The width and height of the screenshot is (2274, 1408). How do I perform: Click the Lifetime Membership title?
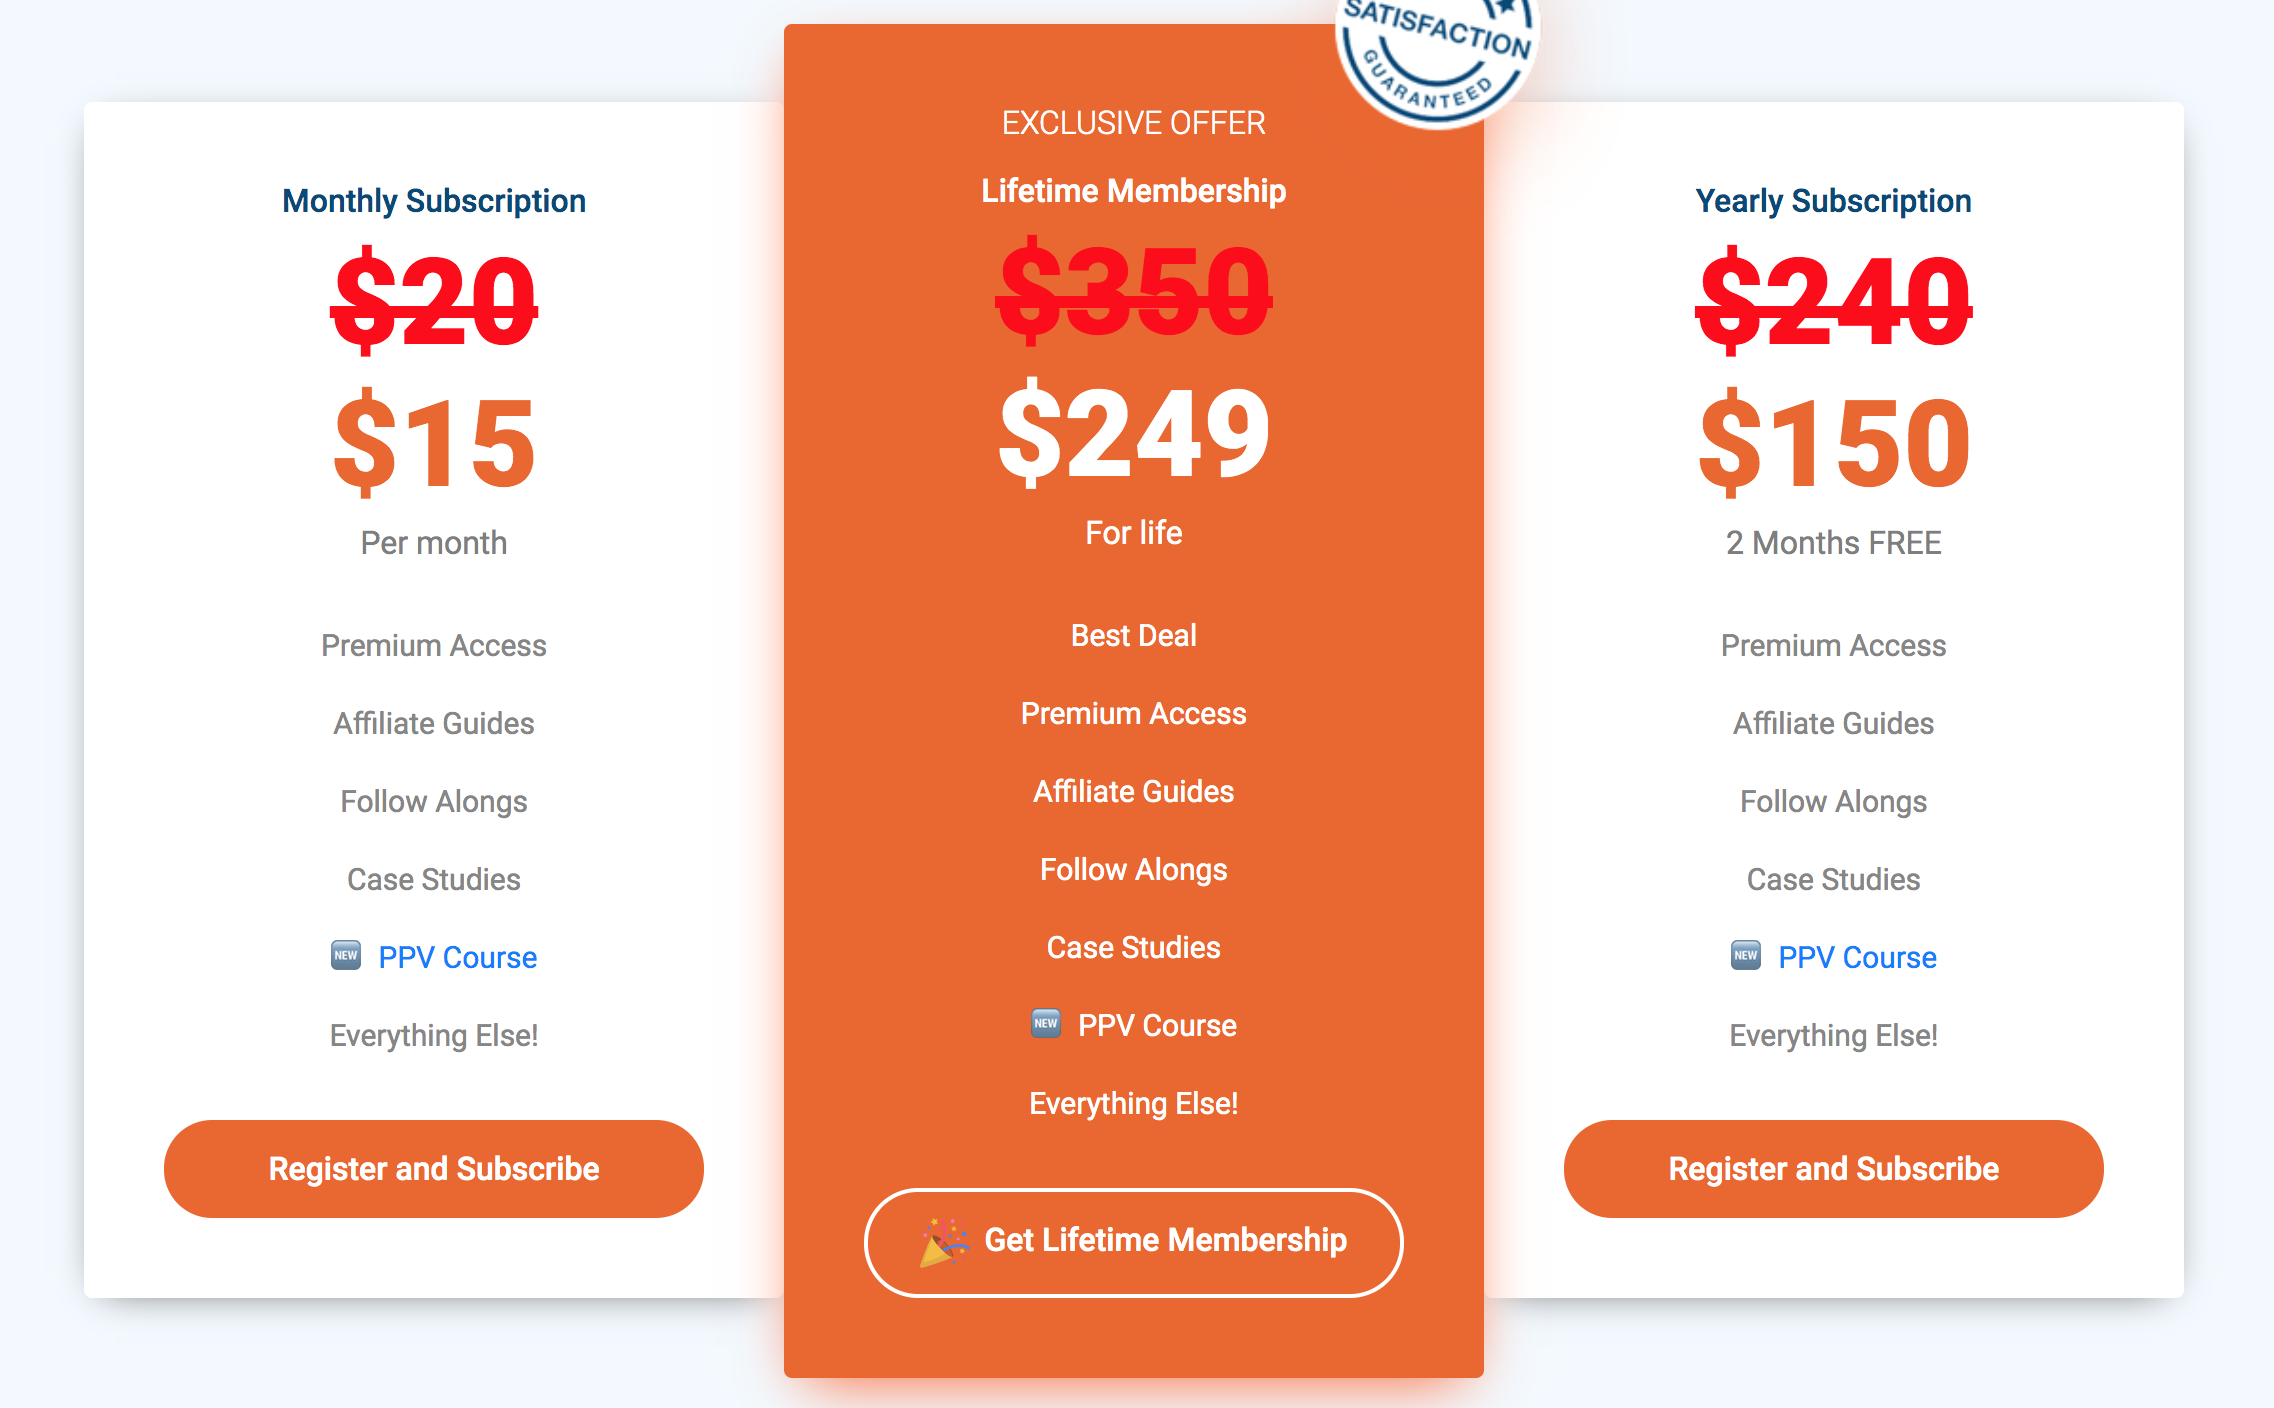[x=1133, y=191]
